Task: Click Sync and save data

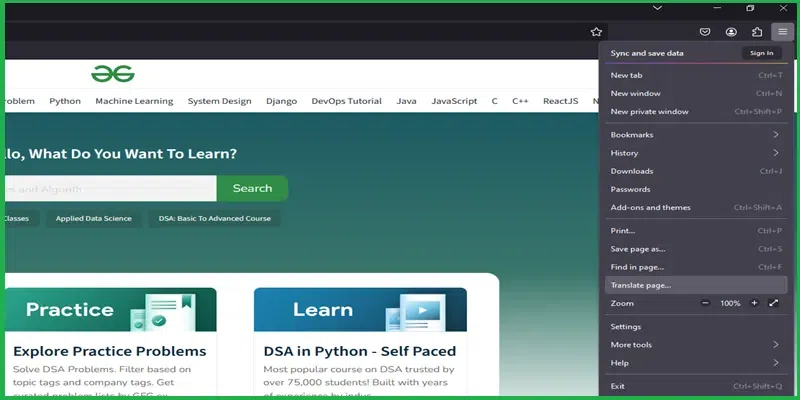Action: pos(647,53)
